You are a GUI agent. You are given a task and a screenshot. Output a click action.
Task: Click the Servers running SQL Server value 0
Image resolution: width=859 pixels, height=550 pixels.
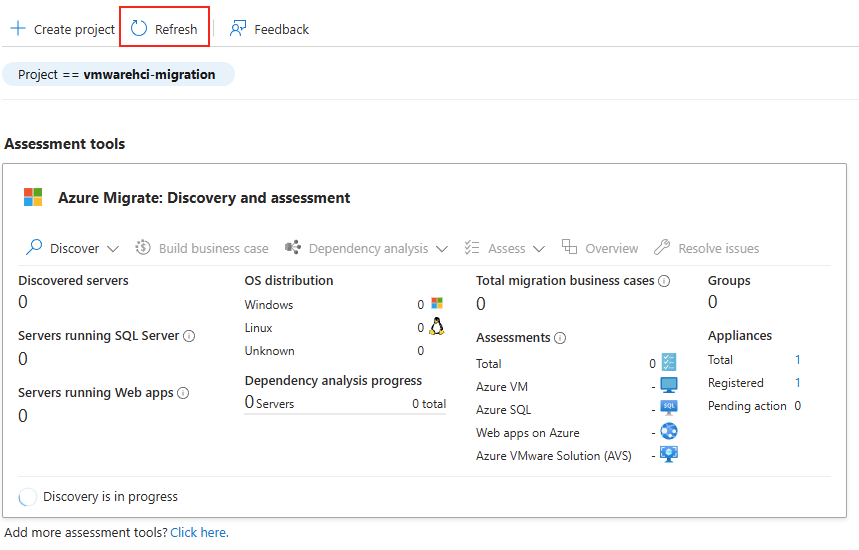[x=23, y=359]
